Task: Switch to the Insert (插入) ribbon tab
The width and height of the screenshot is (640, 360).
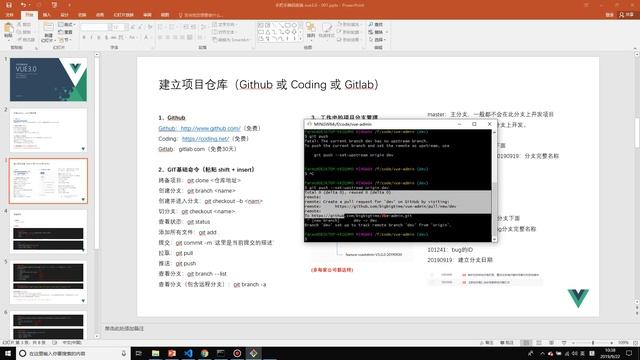Action: click(47, 15)
